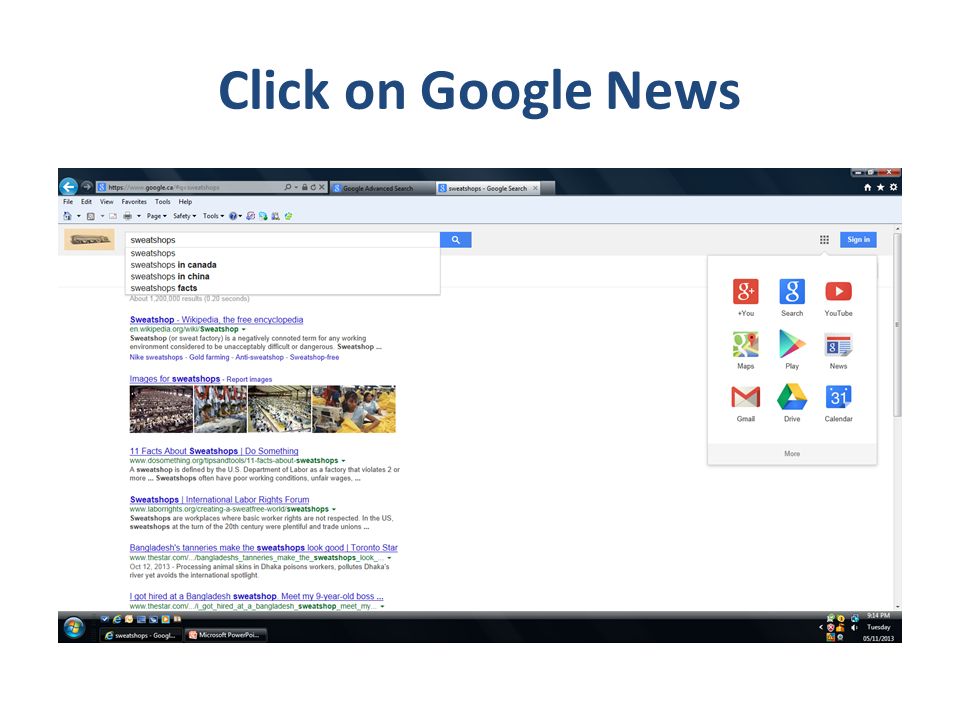Click the Home icon at browser top right
The width and height of the screenshot is (960, 720).
[867, 187]
